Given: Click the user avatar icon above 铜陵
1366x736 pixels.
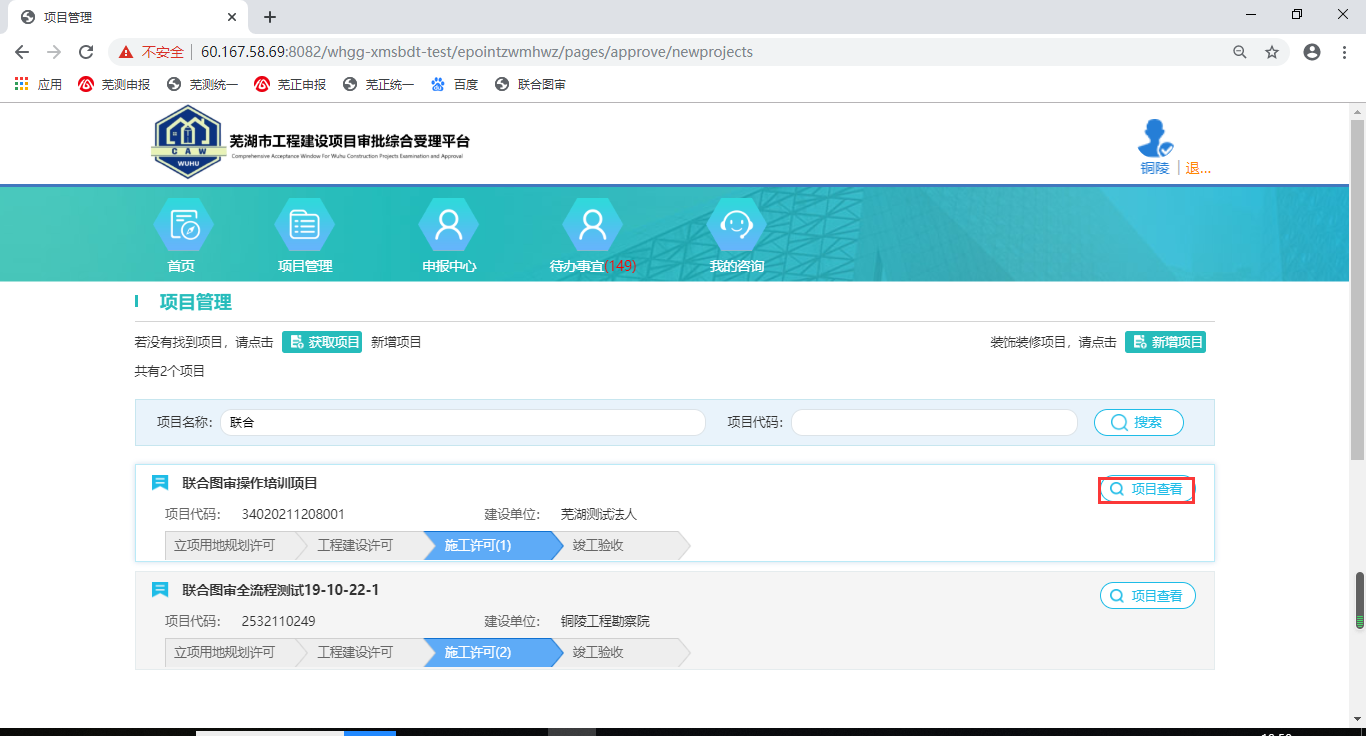Looking at the screenshot, I should [x=1155, y=138].
